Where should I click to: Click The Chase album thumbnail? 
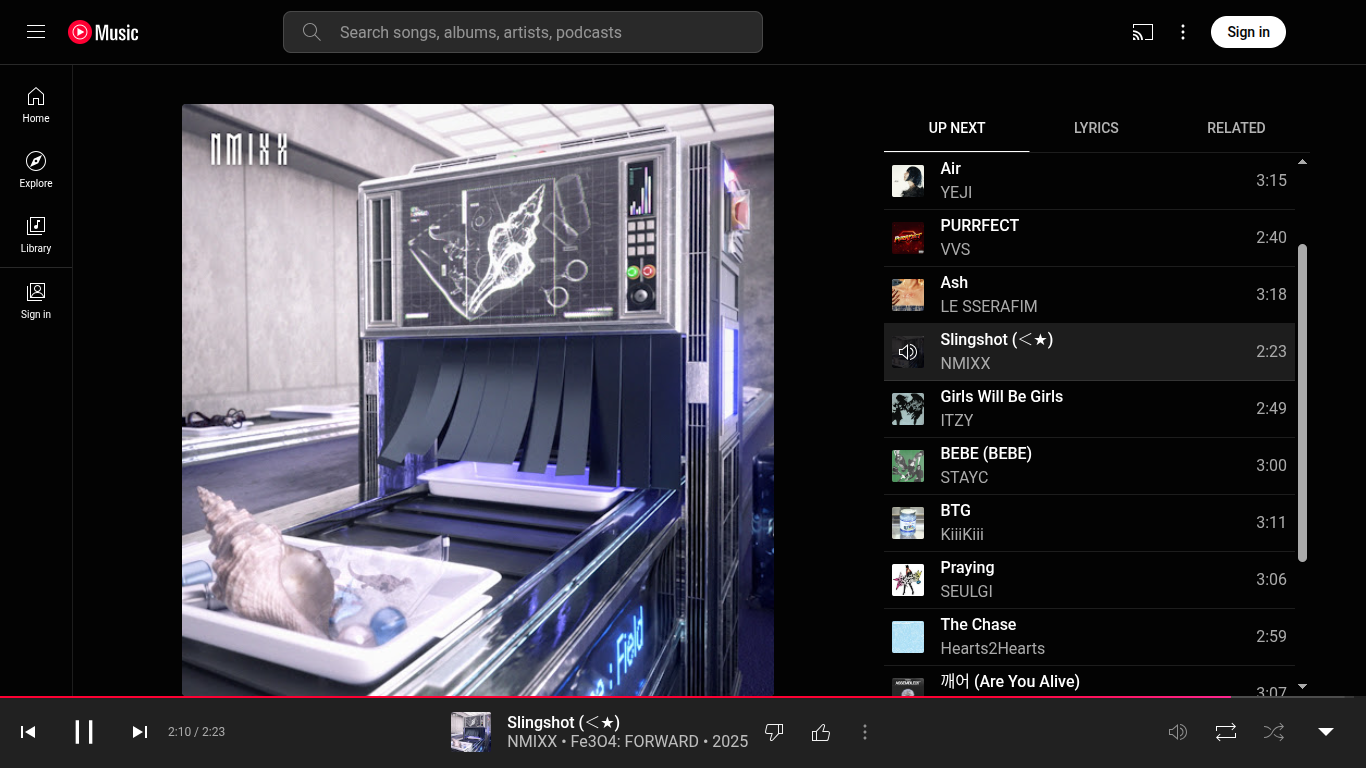coord(908,637)
